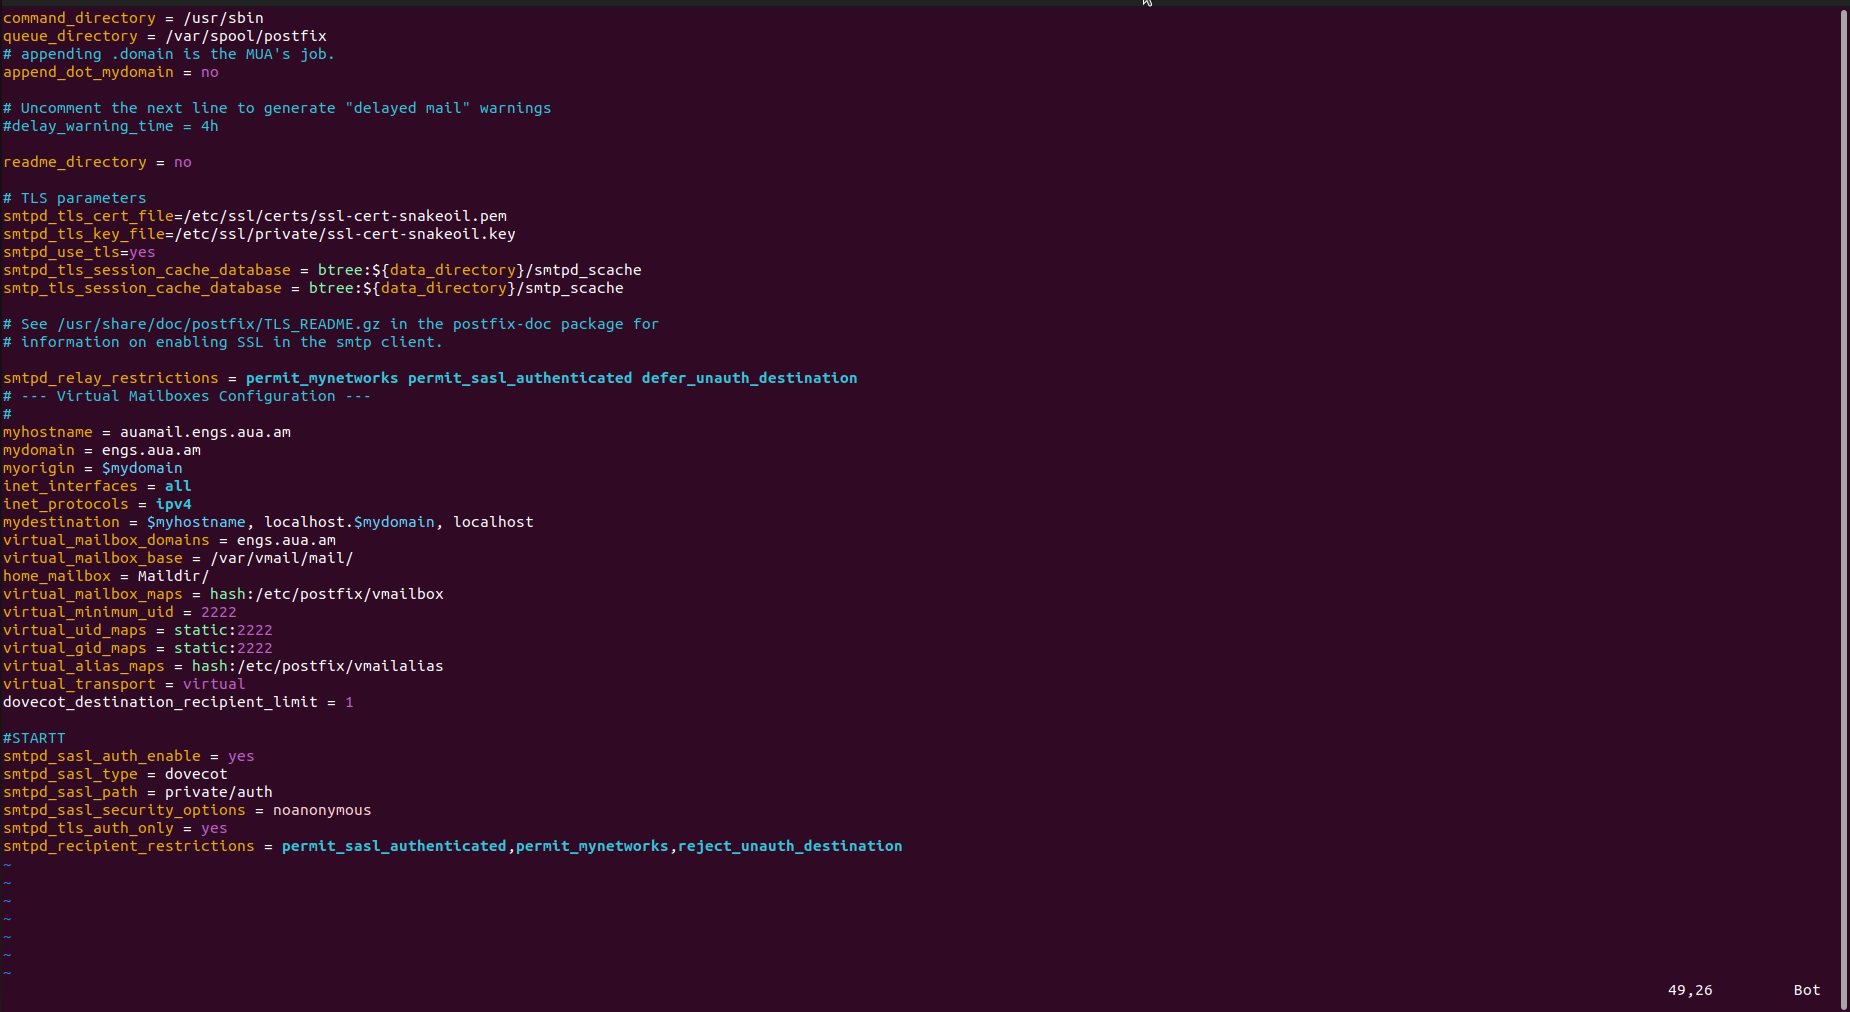
Task: Click the 'appending .domain' comment line
Action: [169, 54]
